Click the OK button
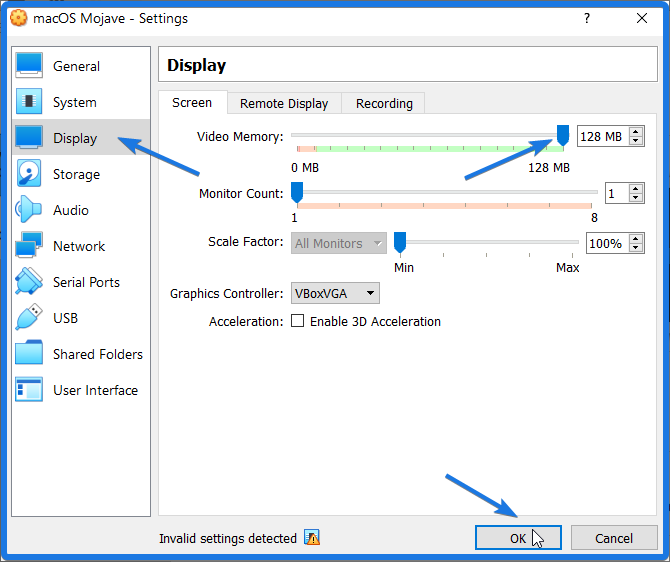The image size is (670, 562). (x=518, y=538)
